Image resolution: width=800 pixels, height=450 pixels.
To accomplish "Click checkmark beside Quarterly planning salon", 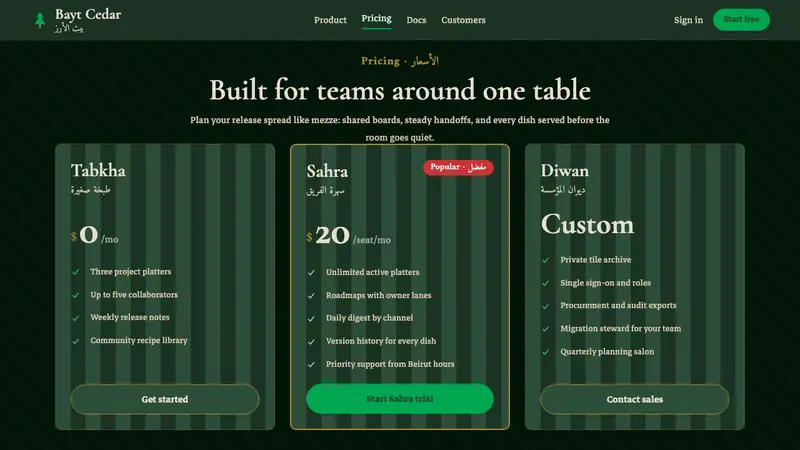I will 545,352.
